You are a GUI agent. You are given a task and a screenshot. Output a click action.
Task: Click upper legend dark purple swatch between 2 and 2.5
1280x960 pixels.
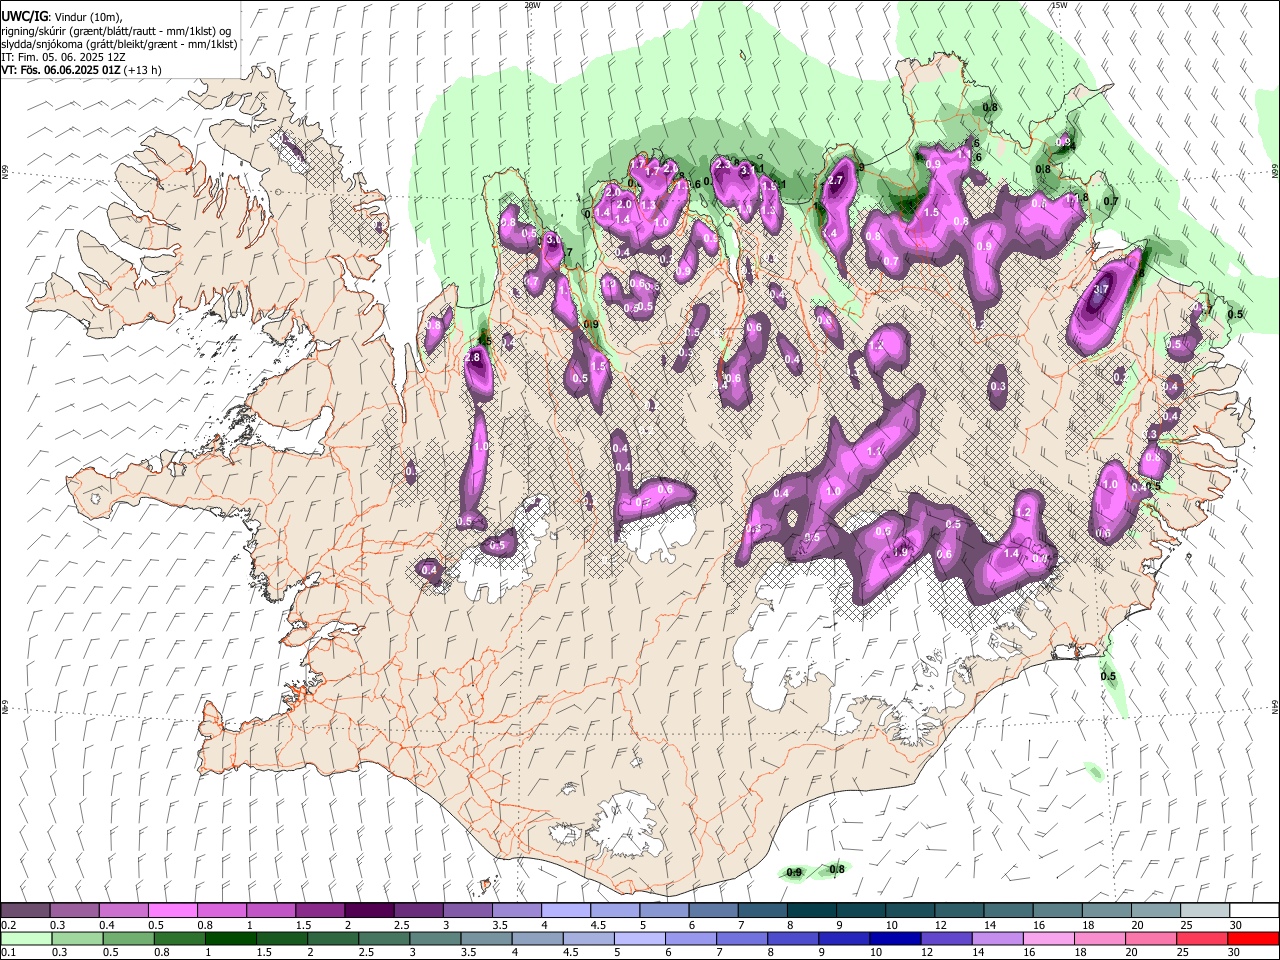(x=369, y=910)
